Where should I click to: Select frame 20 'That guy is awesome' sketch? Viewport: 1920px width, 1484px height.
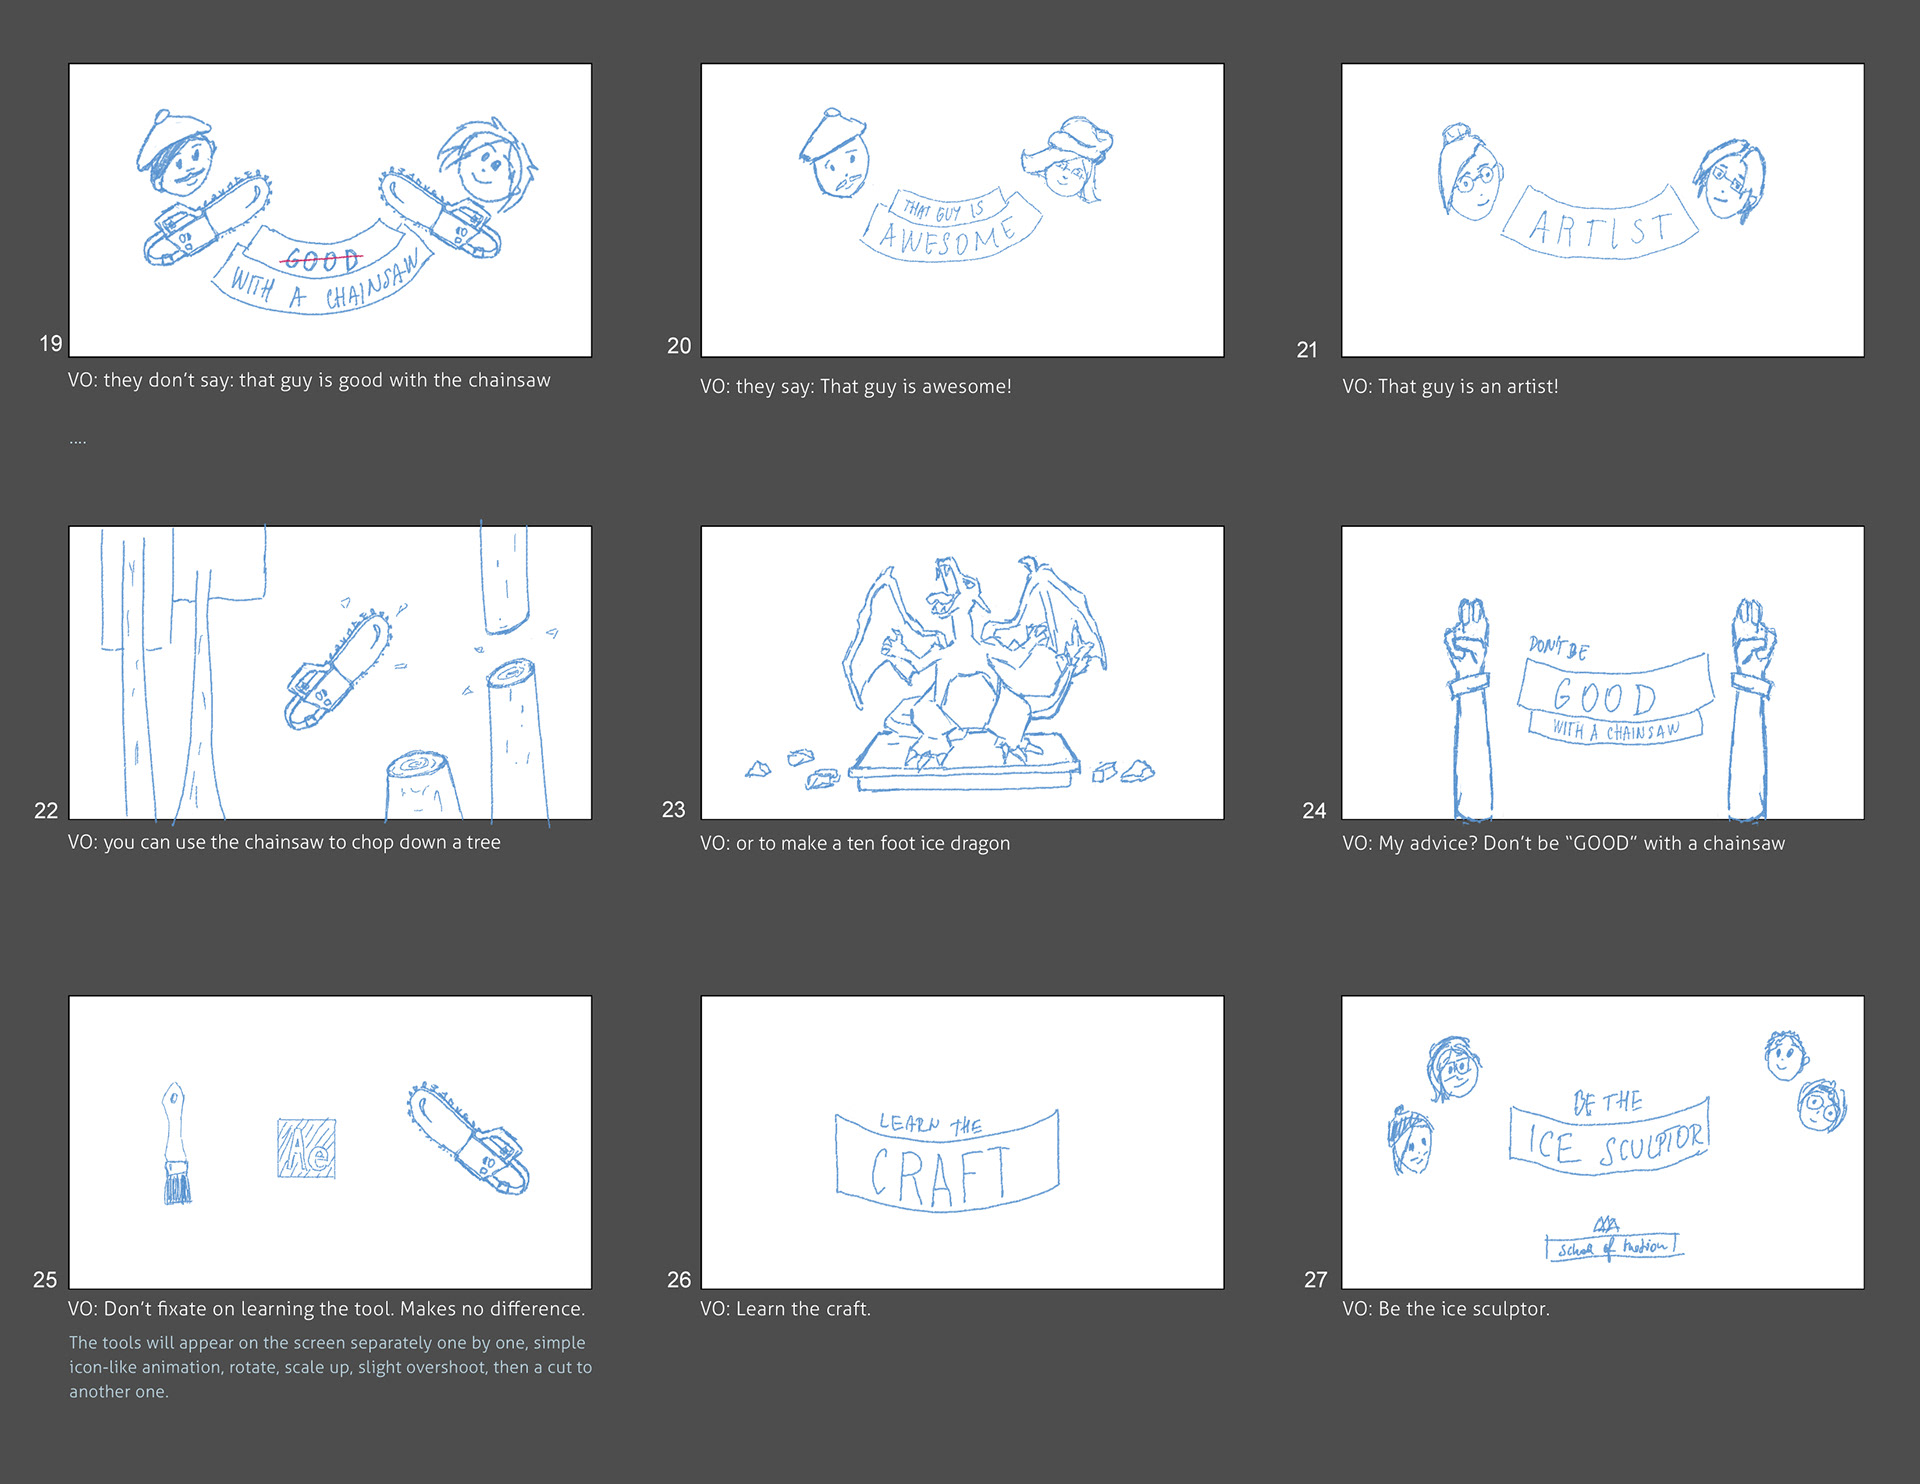coord(962,210)
